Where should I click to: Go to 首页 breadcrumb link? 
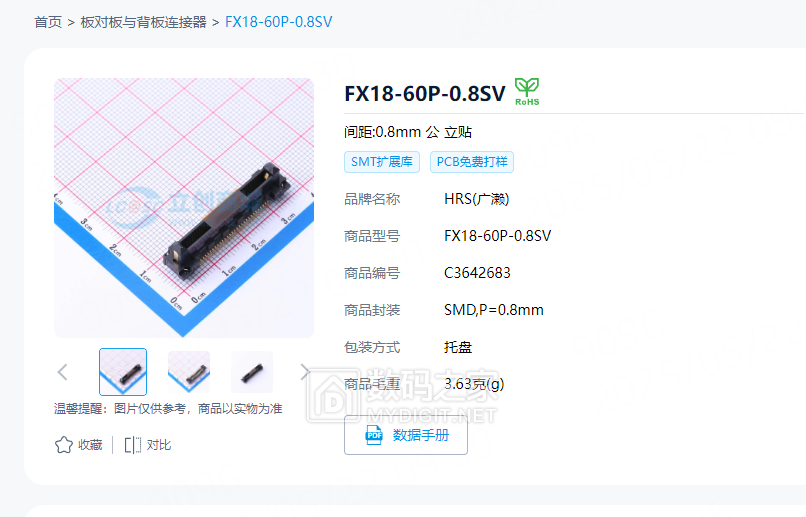(x=48, y=22)
